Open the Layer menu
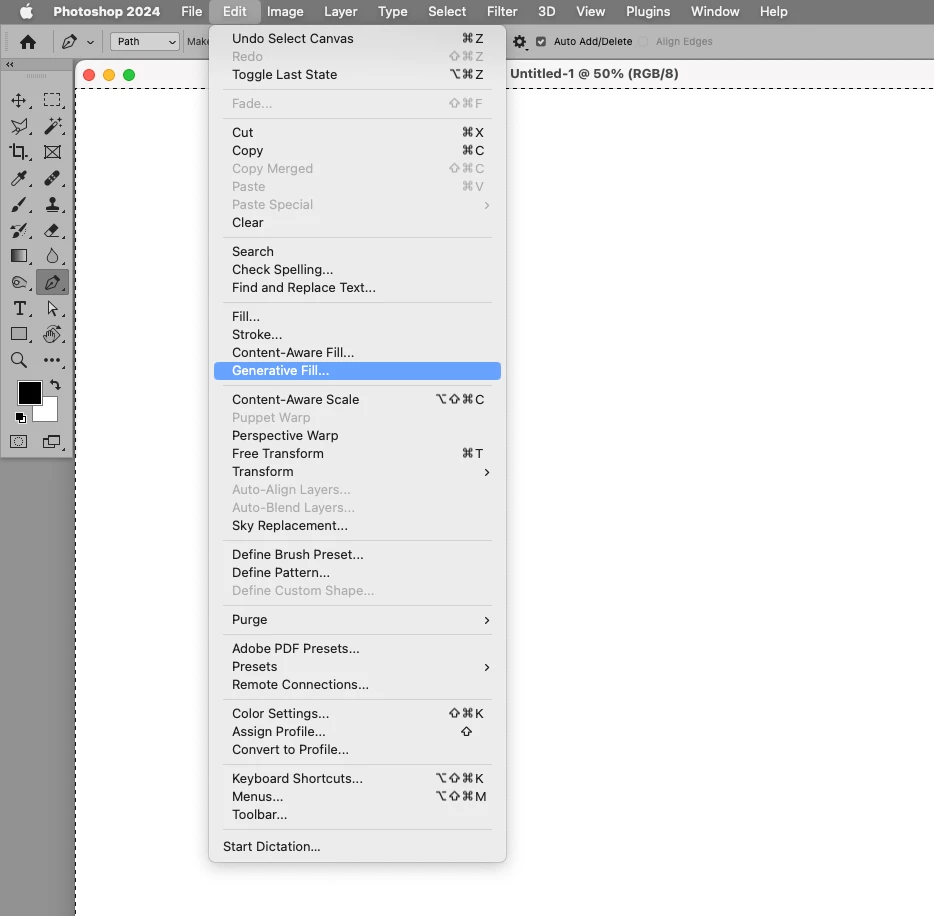Screen dimensions: 934x916 pos(341,11)
